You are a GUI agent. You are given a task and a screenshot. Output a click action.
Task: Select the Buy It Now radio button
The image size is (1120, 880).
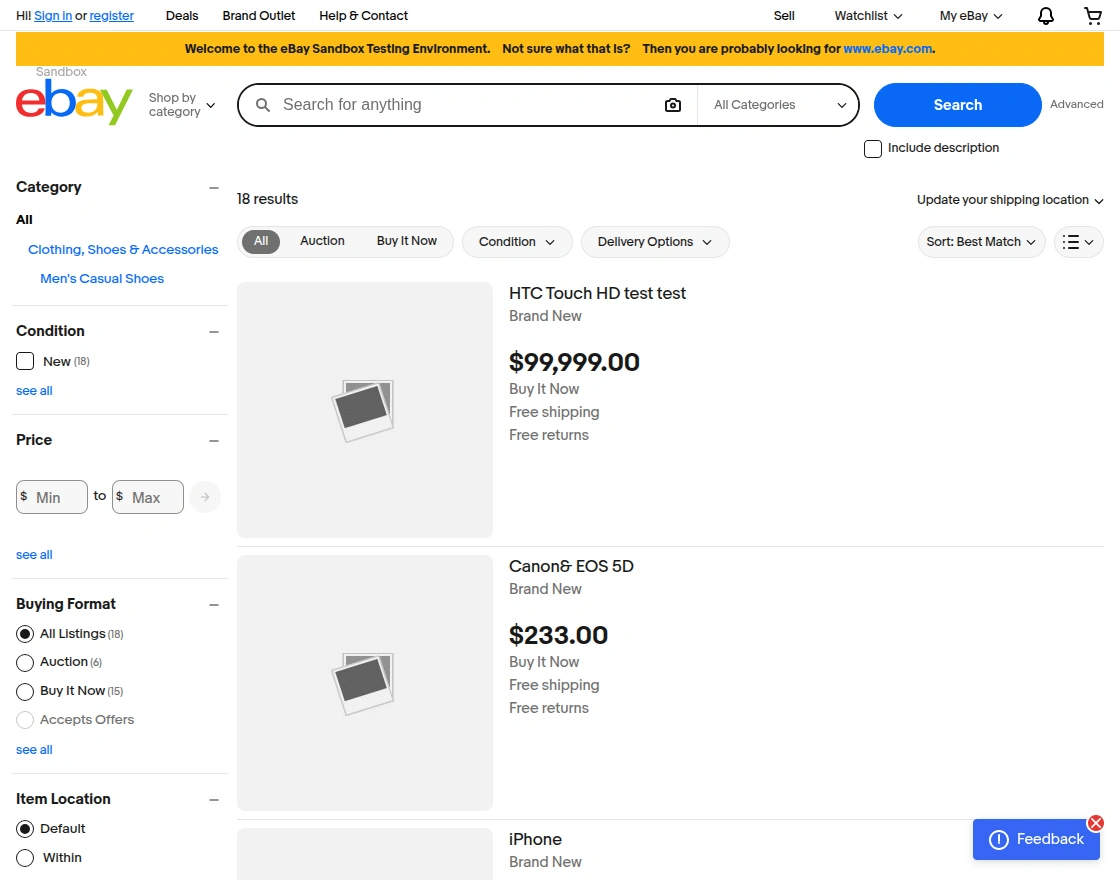[25, 691]
